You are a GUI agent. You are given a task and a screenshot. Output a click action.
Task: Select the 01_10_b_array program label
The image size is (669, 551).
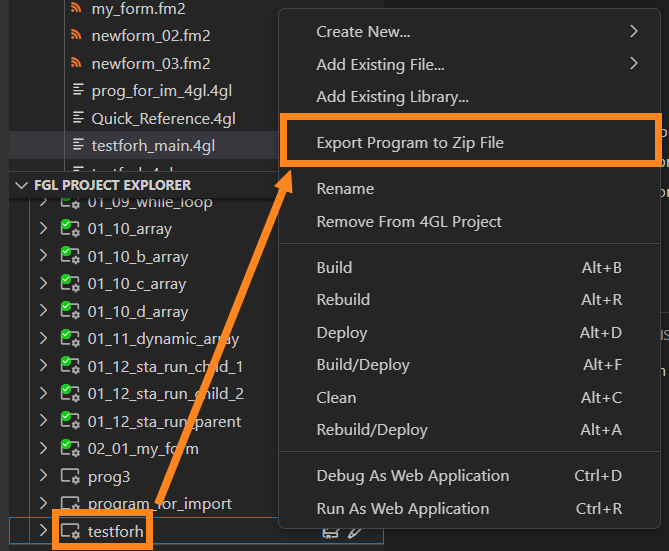click(x=138, y=257)
